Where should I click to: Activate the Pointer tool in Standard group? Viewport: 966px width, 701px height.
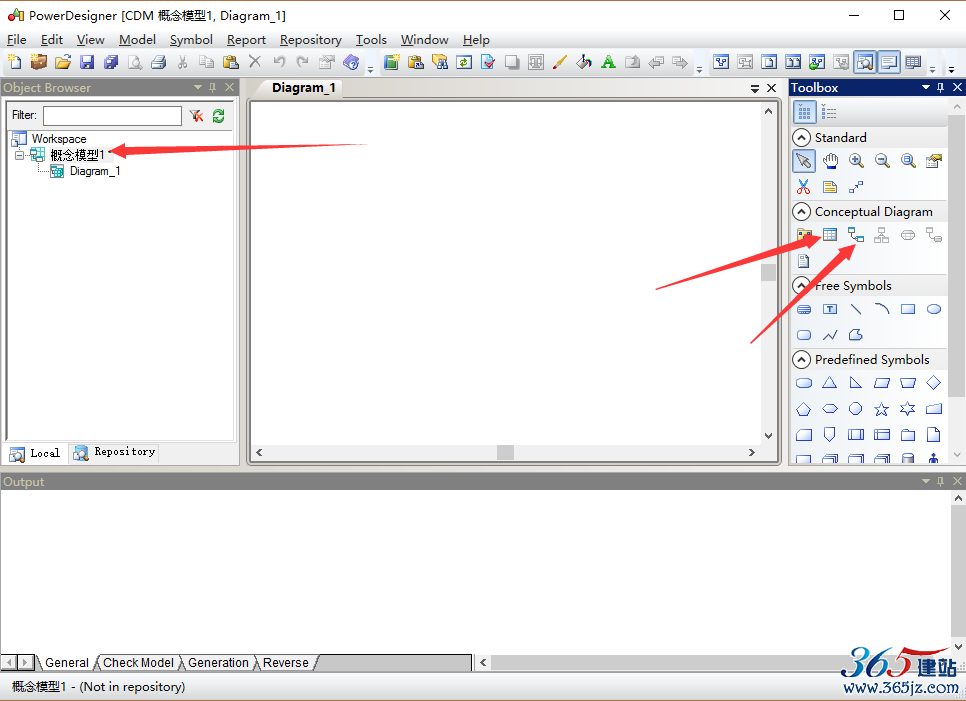[x=804, y=161]
